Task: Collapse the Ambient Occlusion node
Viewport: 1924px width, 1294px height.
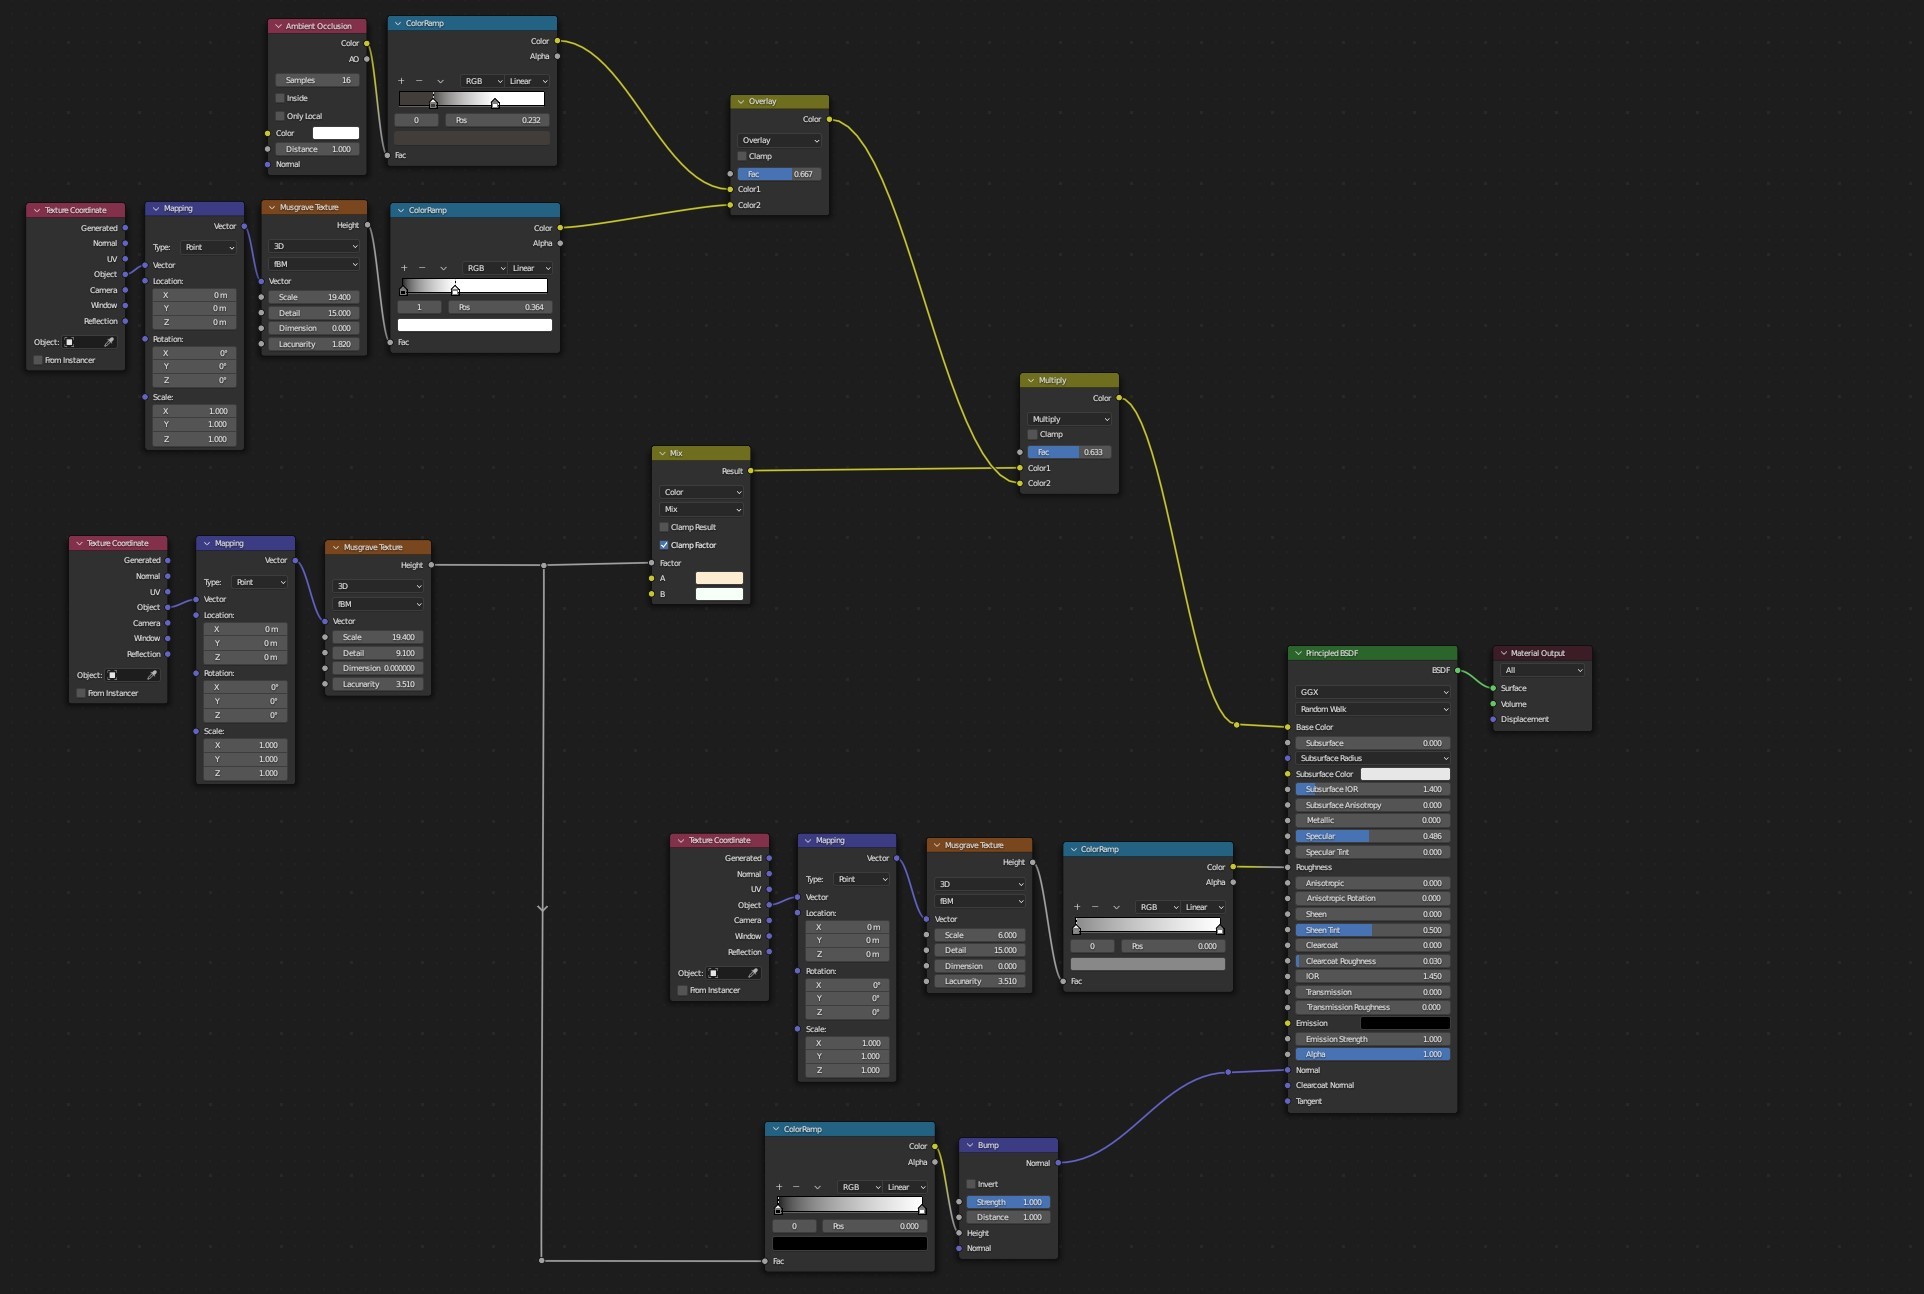Action: click(x=278, y=26)
